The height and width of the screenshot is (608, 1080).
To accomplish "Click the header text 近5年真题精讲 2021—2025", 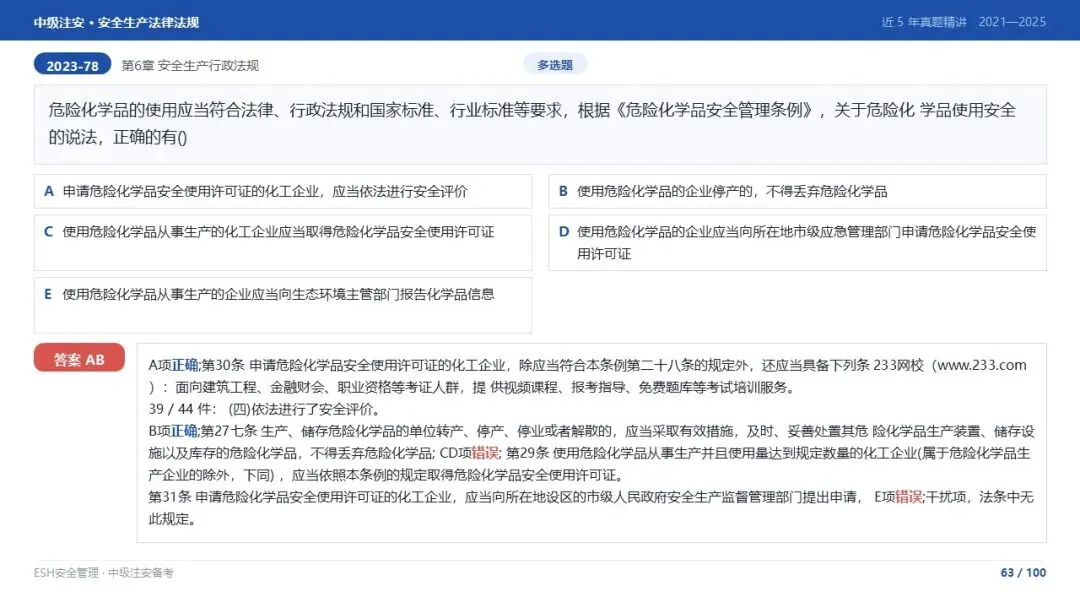I will (964, 22).
